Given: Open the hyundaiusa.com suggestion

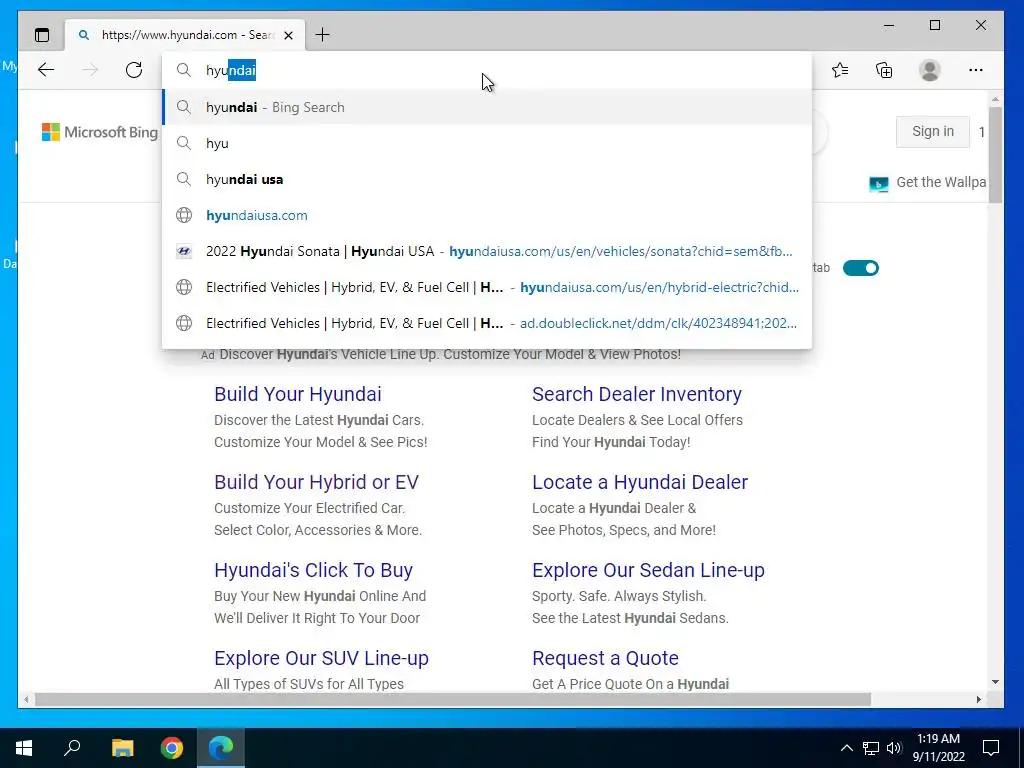Looking at the screenshot, I should click(487, 215).
